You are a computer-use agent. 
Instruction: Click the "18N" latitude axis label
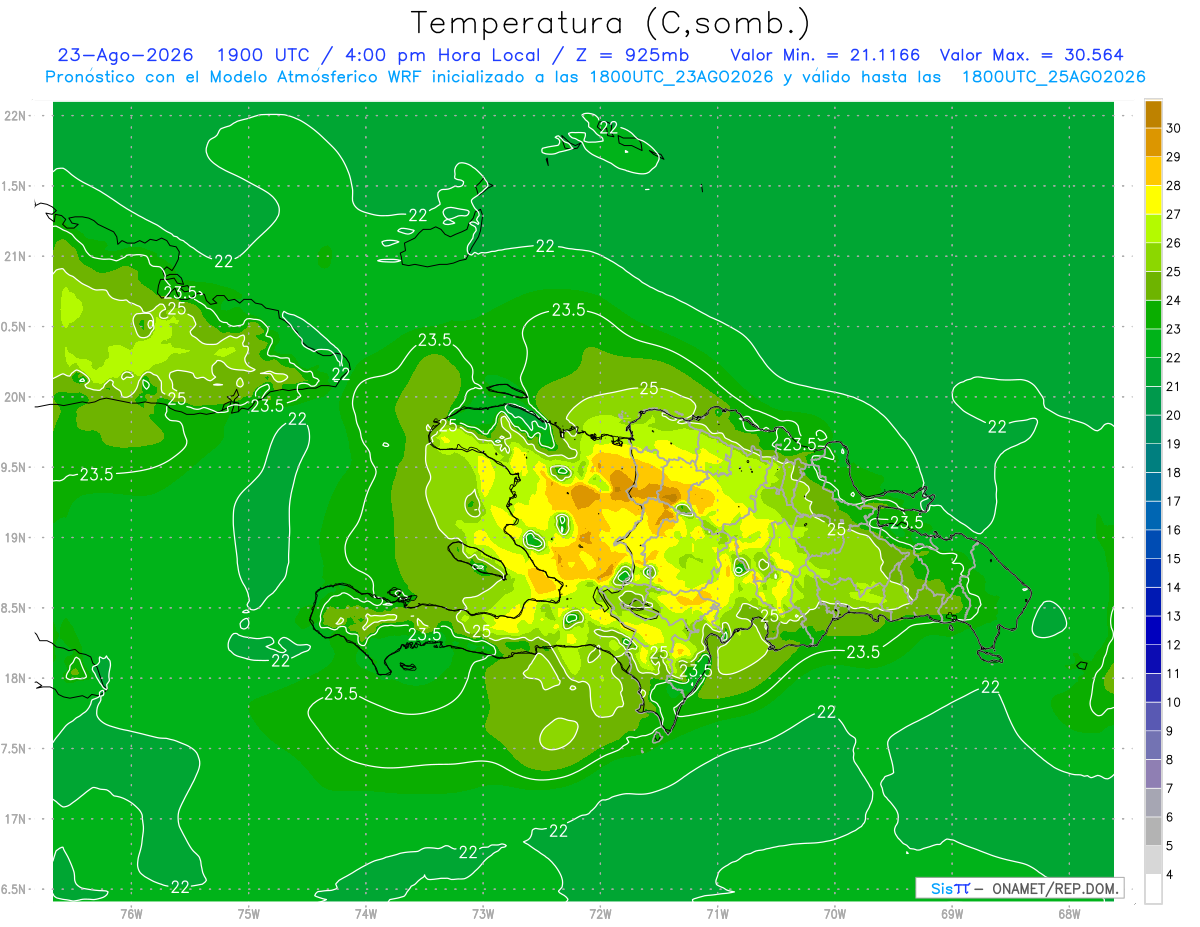(16, 679)
